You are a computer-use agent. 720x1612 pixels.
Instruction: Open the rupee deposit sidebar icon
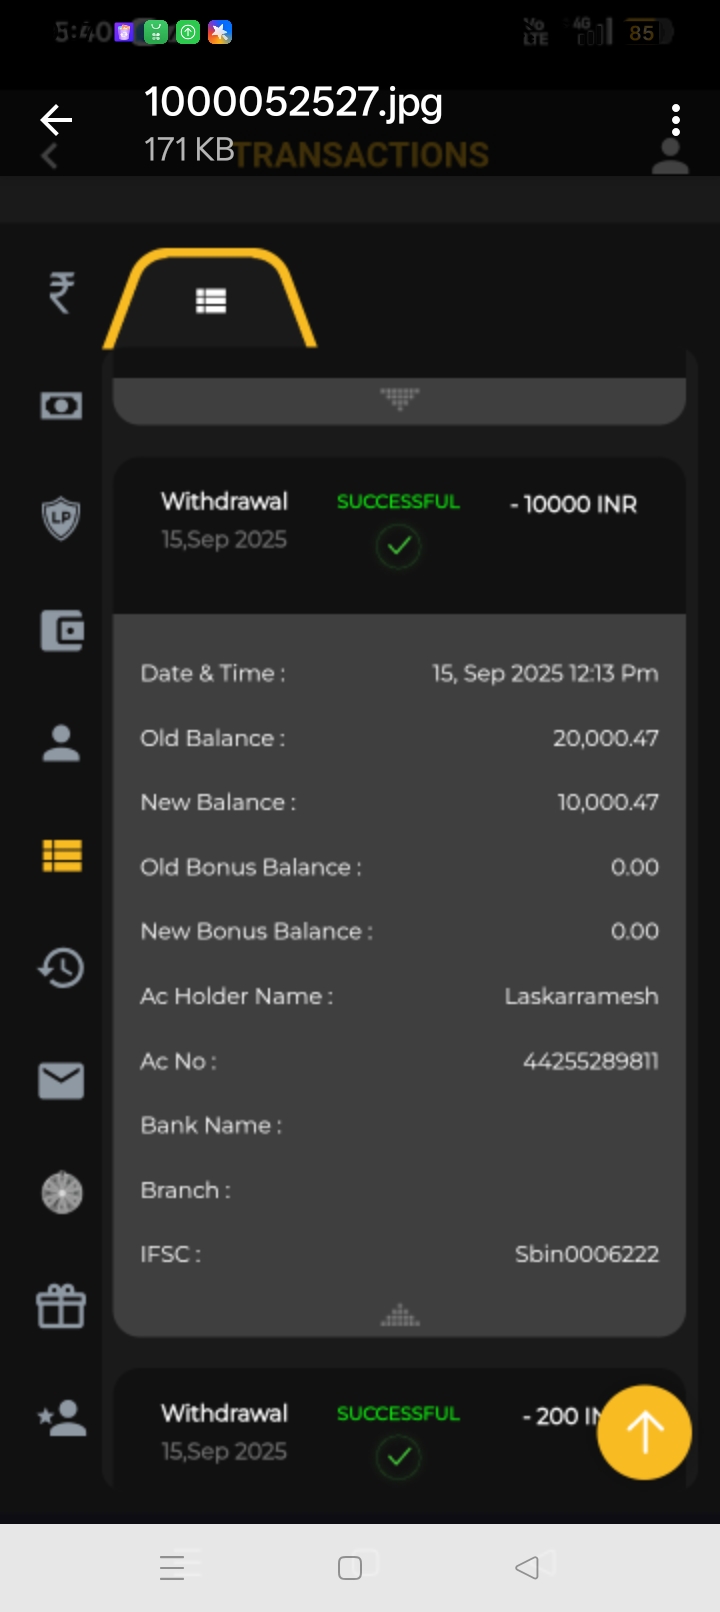(61, 292)
